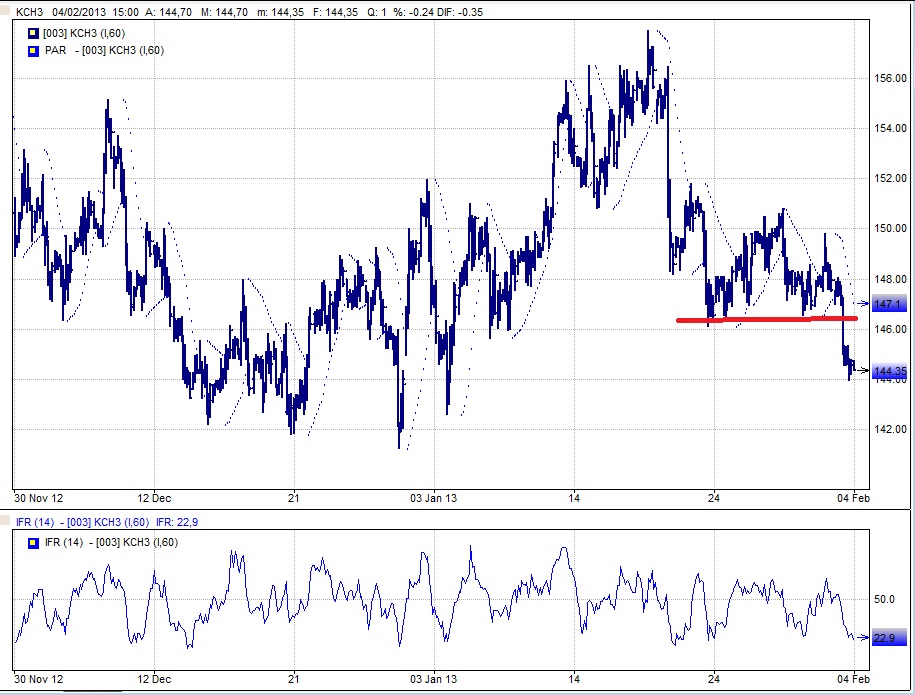
Task: Click the arrow pointing to 147.1 label
Action: [x=861, y=303]
